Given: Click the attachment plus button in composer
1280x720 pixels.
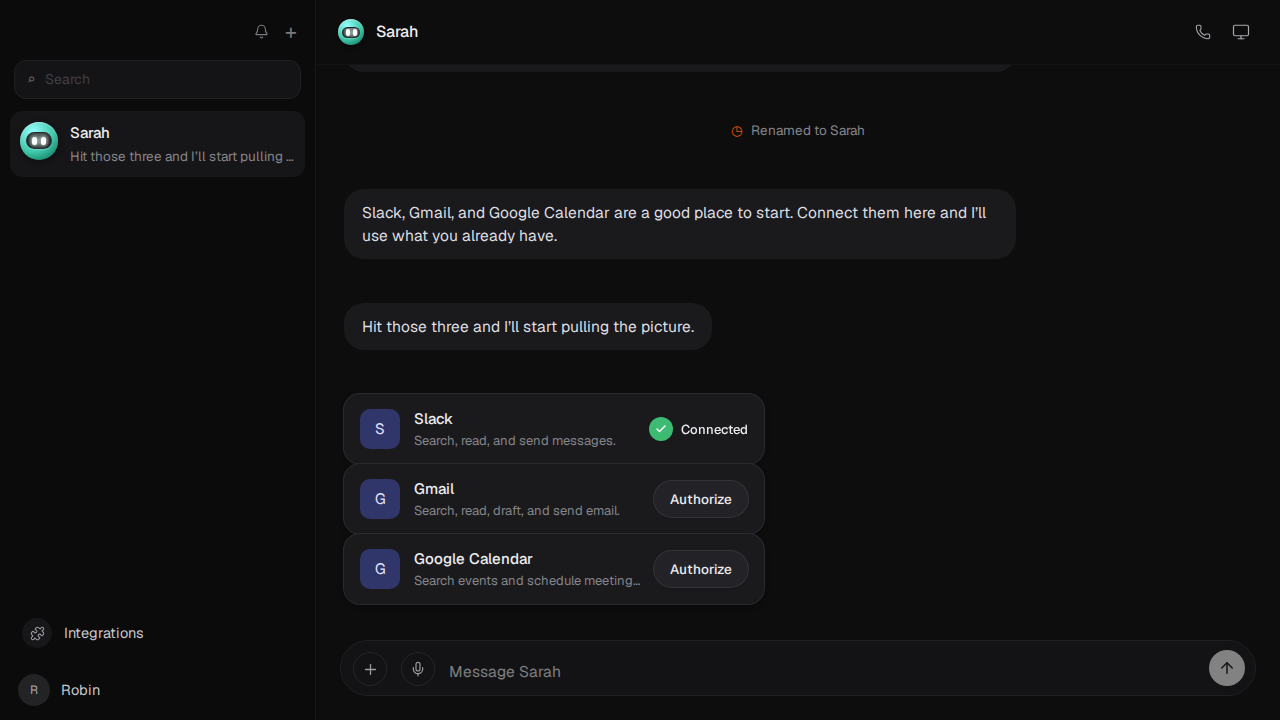Looking at the screenshot, I should coord(370,669).
